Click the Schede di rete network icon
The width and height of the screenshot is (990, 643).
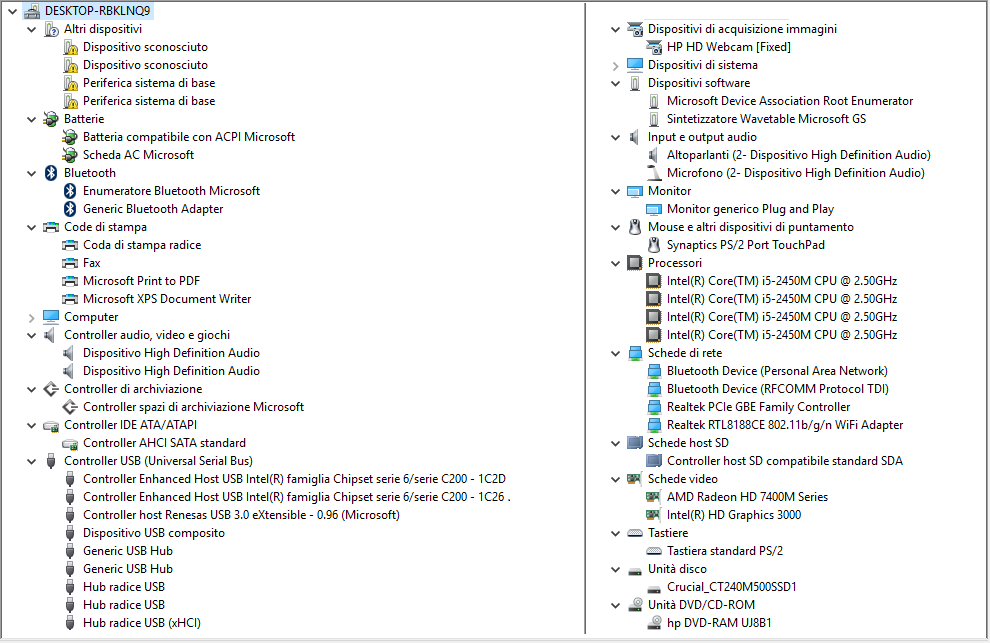(x=635, y=353)
